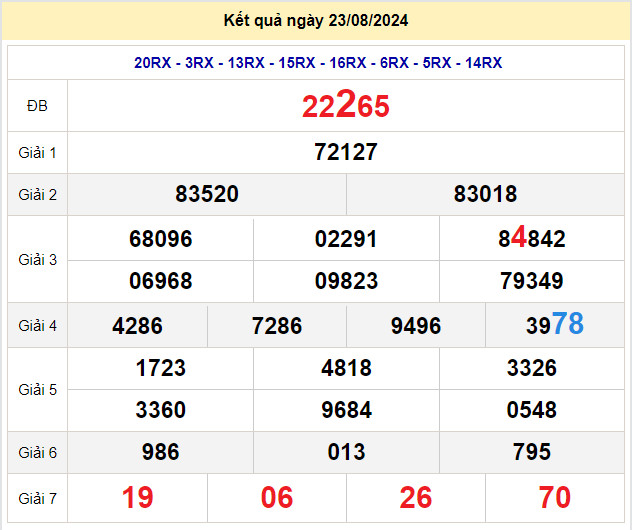The width and height of the screenshot is (632, 530).
Task: Click the 'Giải 4' row label
Action: pyautogui.click(x=37, y=326)
